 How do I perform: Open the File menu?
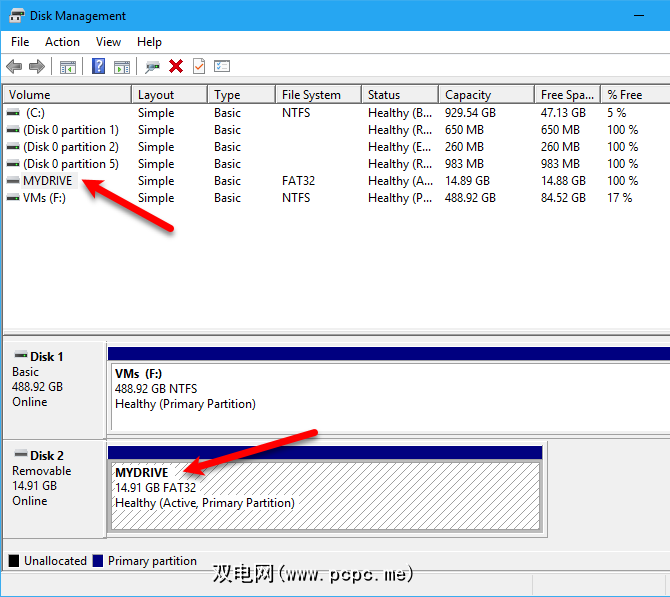[20, 42]
